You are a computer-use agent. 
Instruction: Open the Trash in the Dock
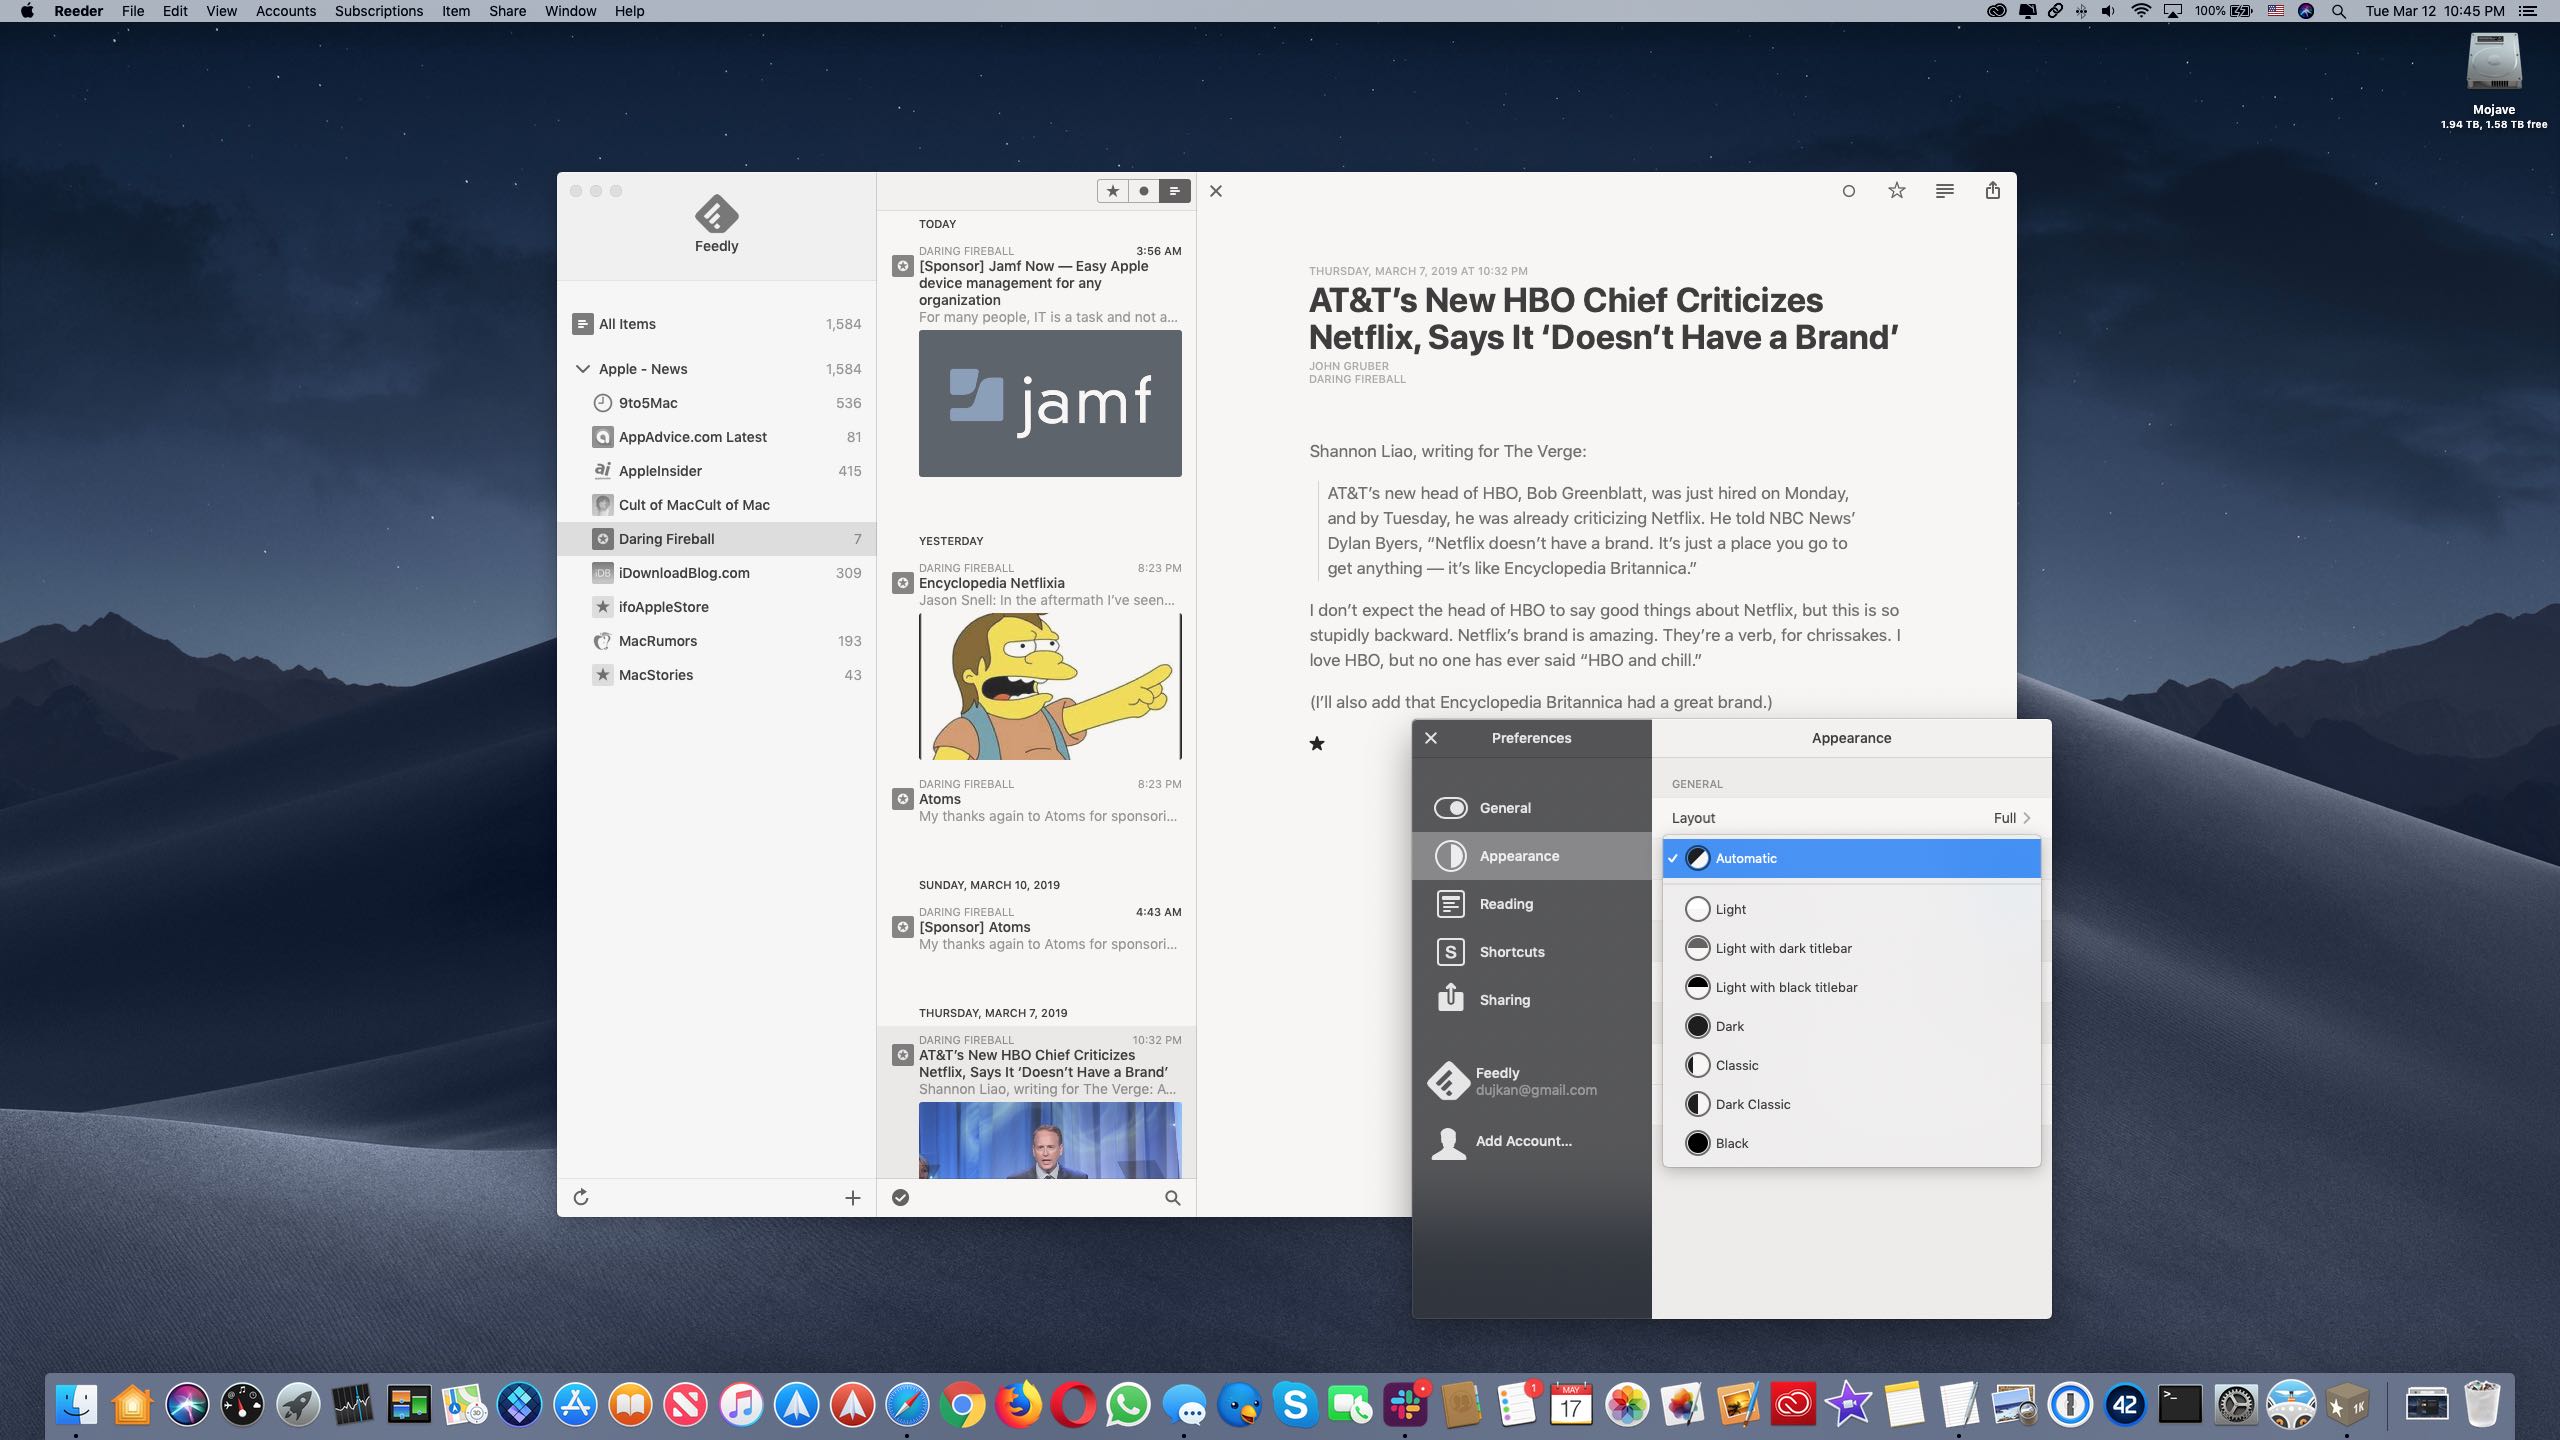(x=2482, y=1405)
